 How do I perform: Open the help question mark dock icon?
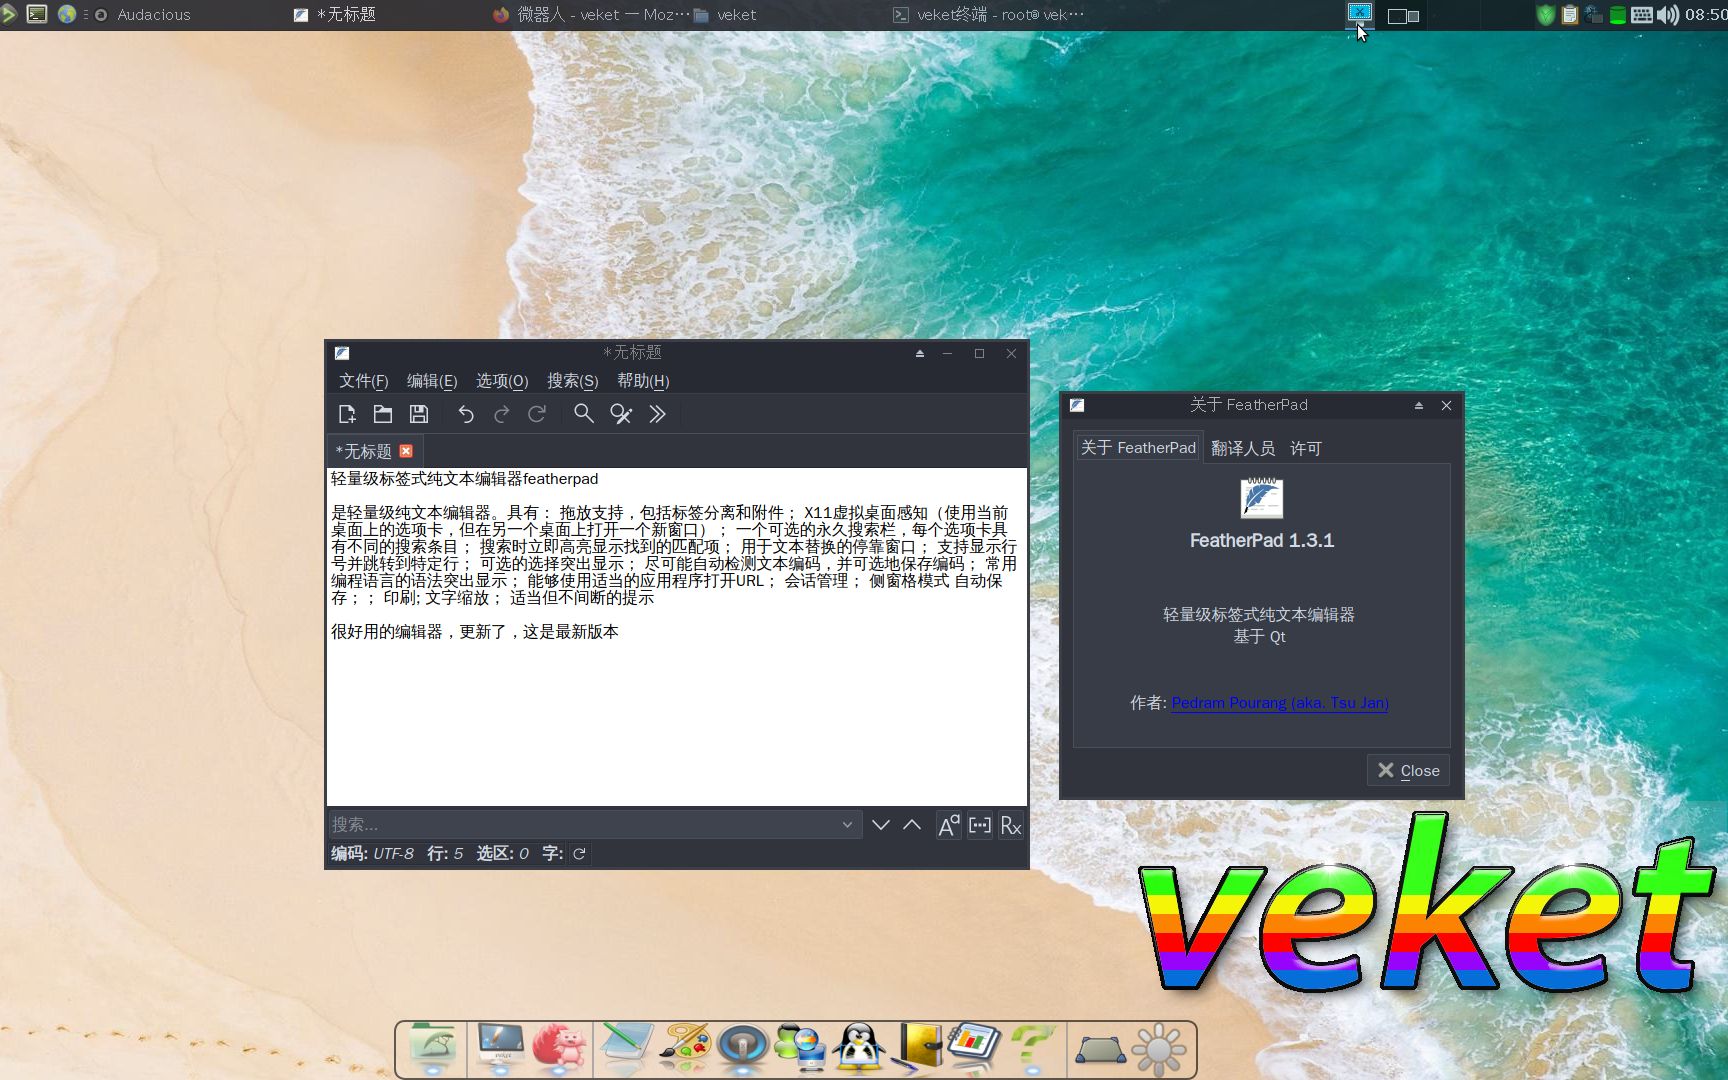point(1032,1048)
